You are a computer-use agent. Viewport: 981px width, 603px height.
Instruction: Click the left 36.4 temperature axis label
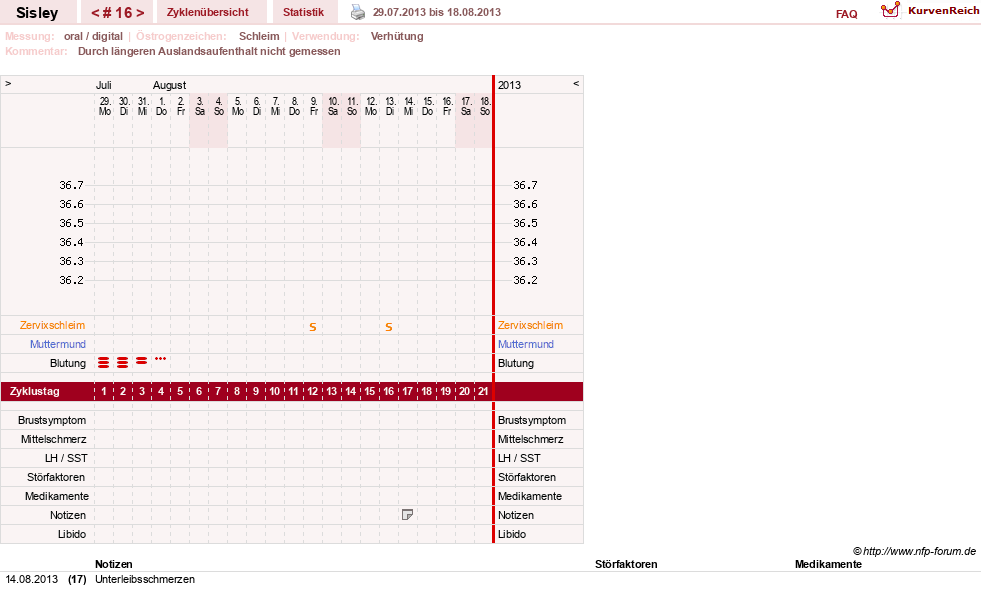[x=71, y=242]
